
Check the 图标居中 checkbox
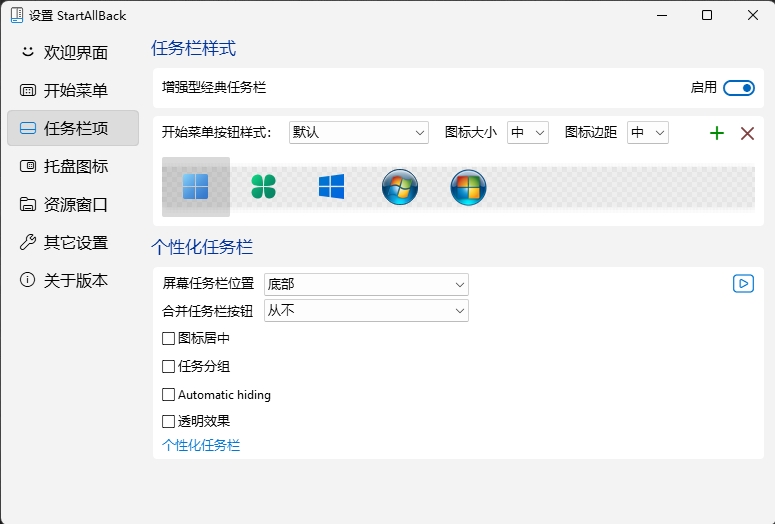tap(169, 339)
